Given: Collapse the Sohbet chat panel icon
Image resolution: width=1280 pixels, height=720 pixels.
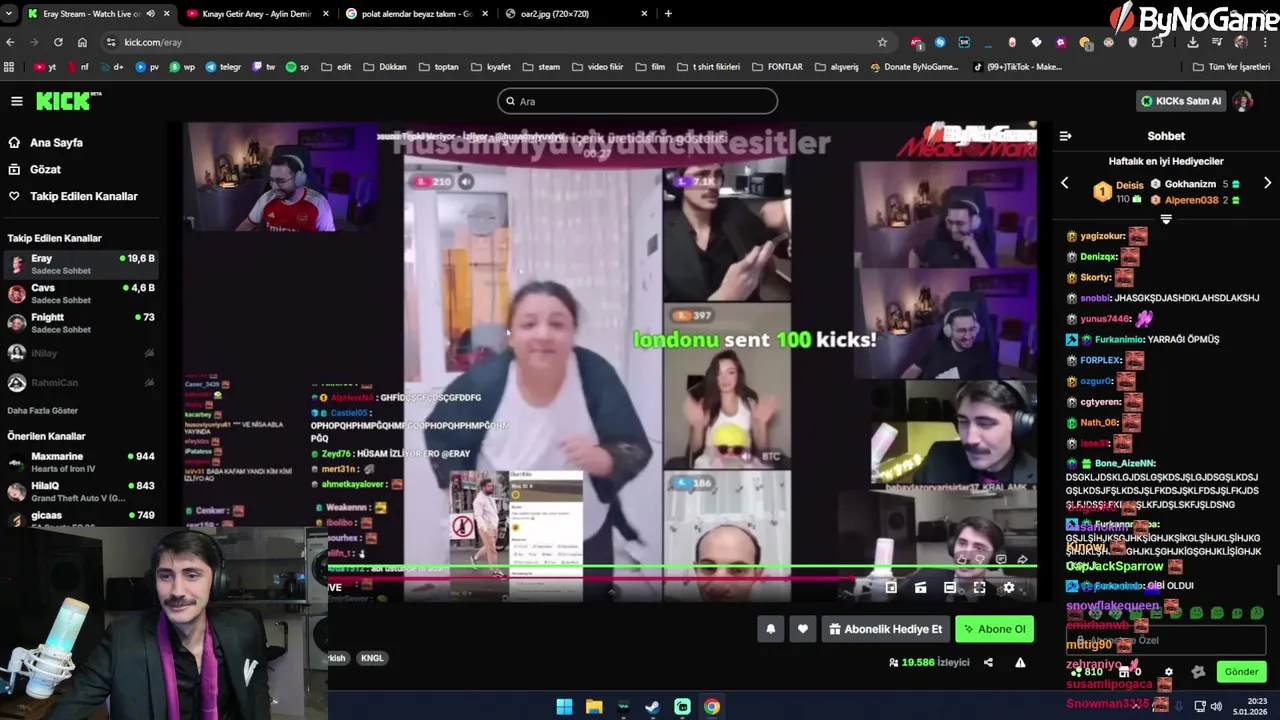Looking at the screenshot, I should (1065, 136).
